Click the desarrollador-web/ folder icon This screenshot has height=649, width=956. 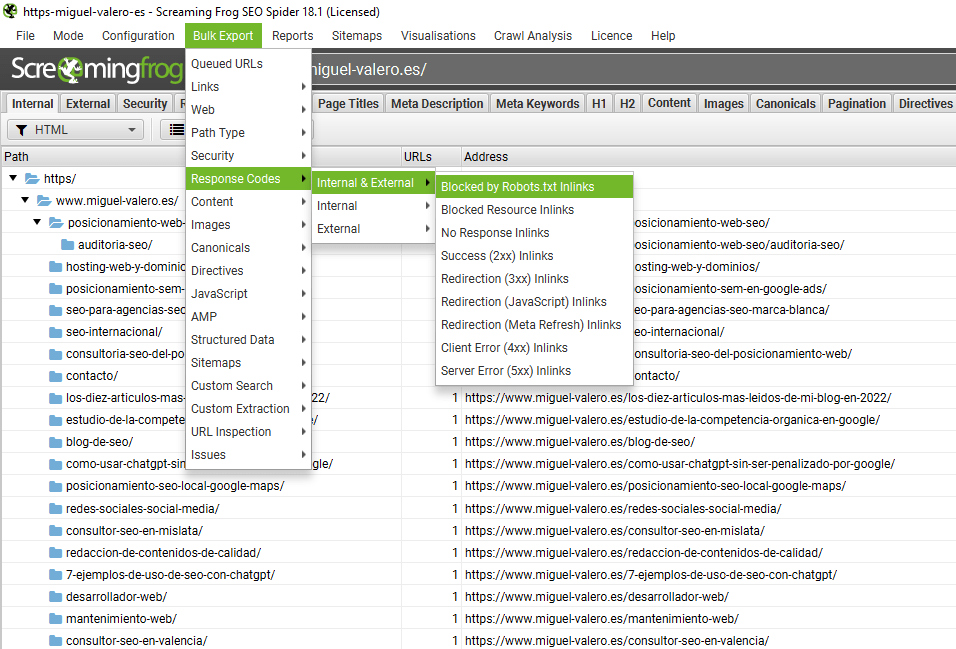[x=55, y=597]
